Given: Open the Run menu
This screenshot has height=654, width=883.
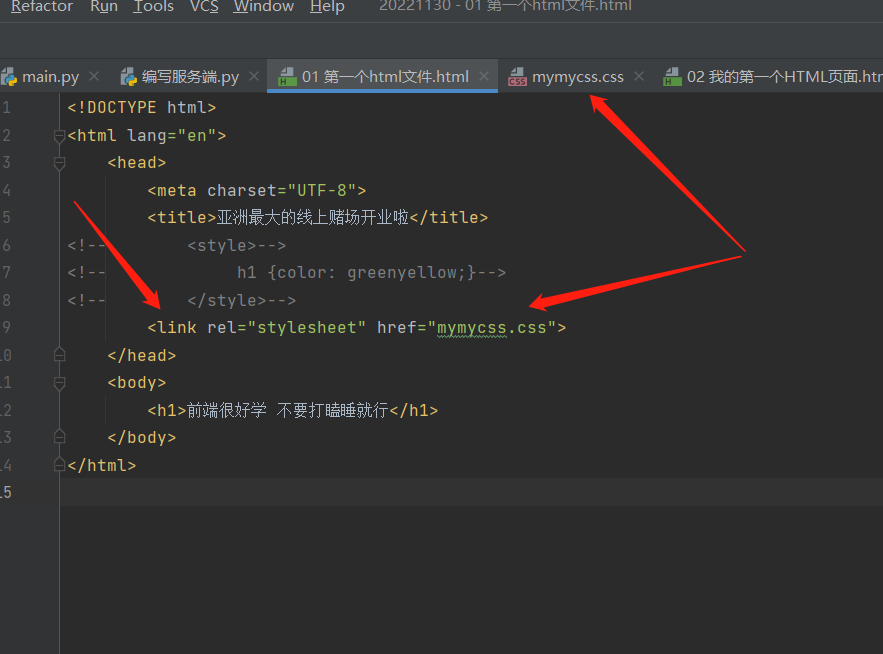Looking at the screenshot, I should [104, 7].
